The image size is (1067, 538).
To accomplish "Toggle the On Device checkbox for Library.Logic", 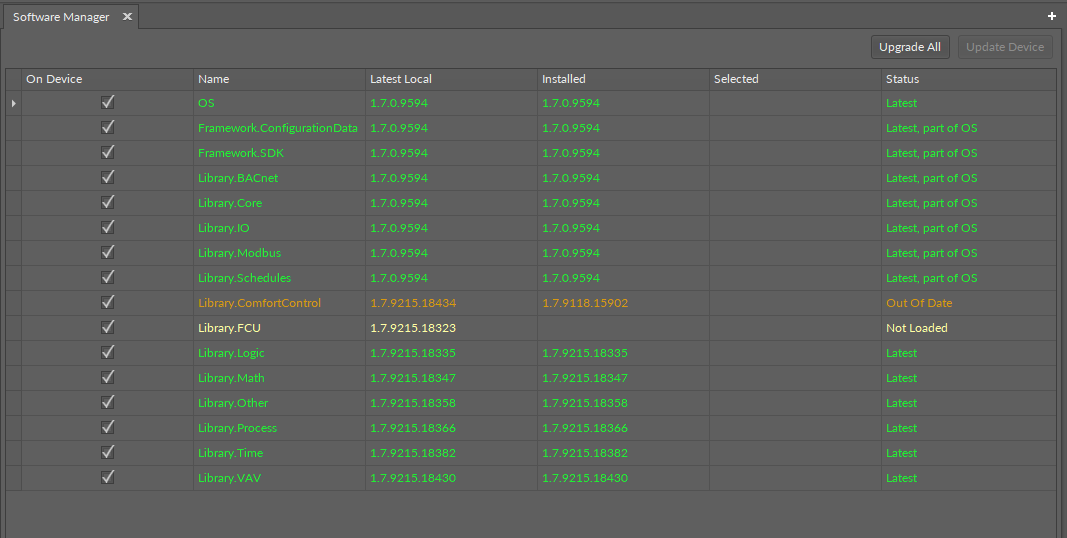I will coord(108,352).
